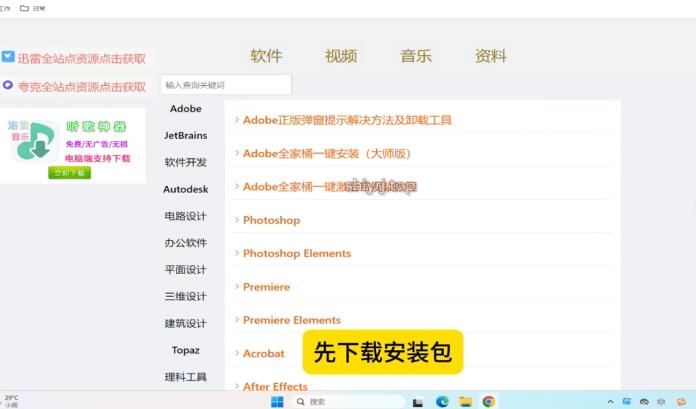The width and height of the screenshot is (696, 409).
Task: Open the 迅雷全站点资源点击获取 link
Action: tap(82, 59)
